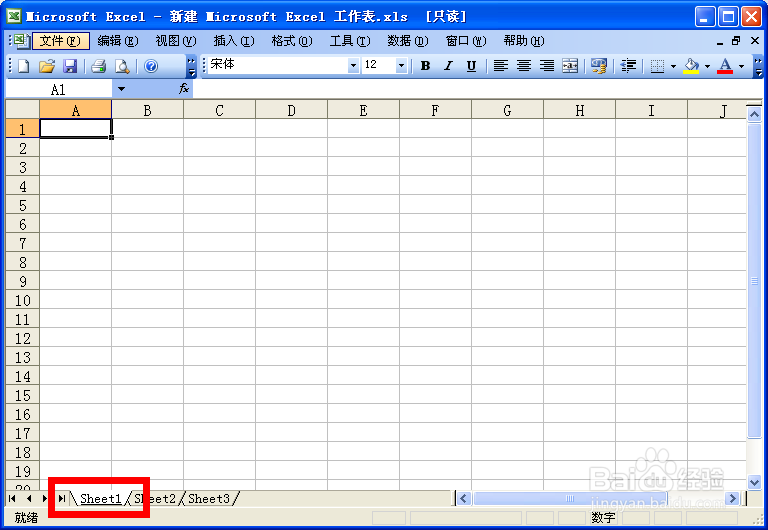Apply fill color with paint bucket
This screenshot has height=530, width=768.
coord(691,66)
